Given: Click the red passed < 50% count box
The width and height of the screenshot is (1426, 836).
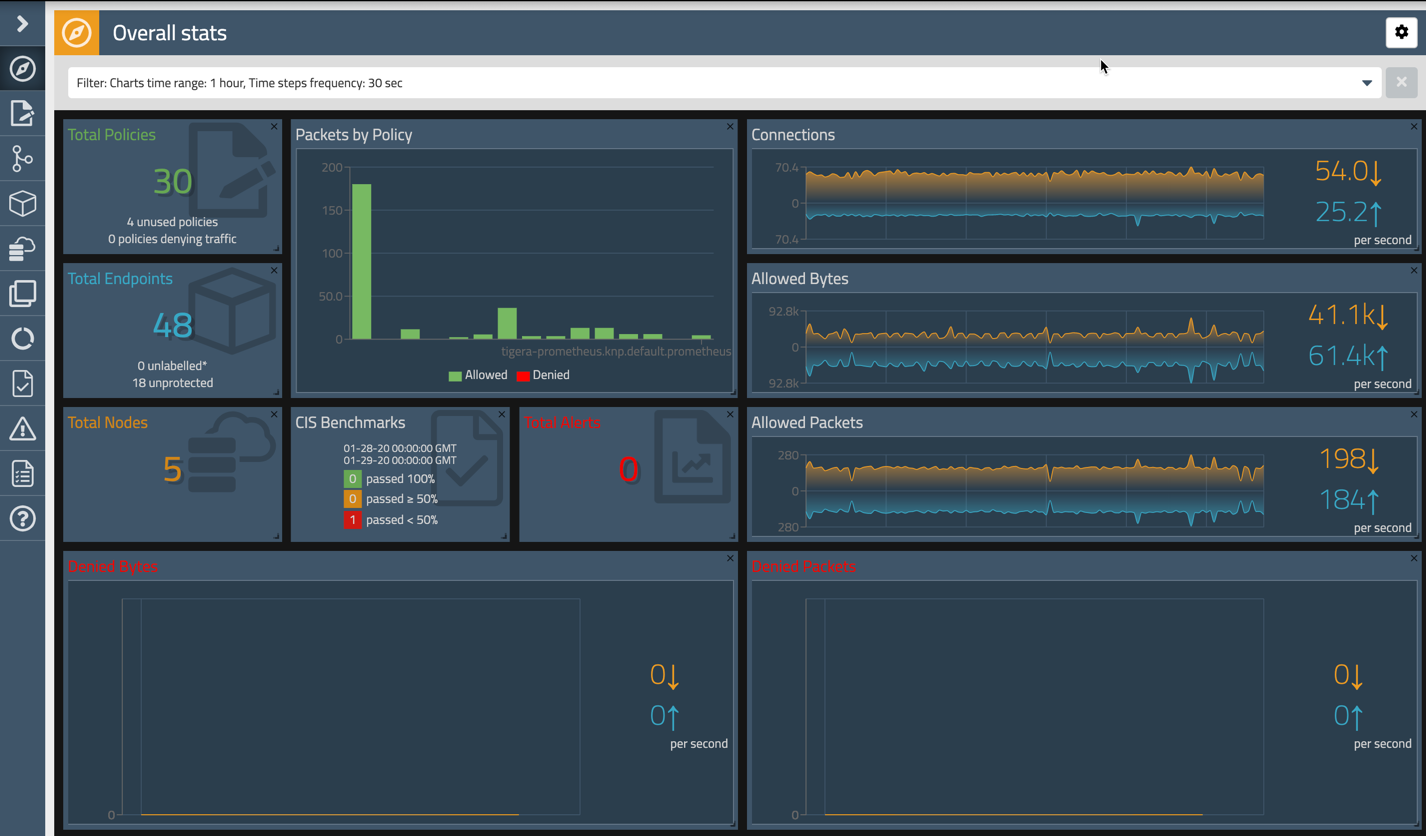Looking at the screenshot, I should 352,520.
